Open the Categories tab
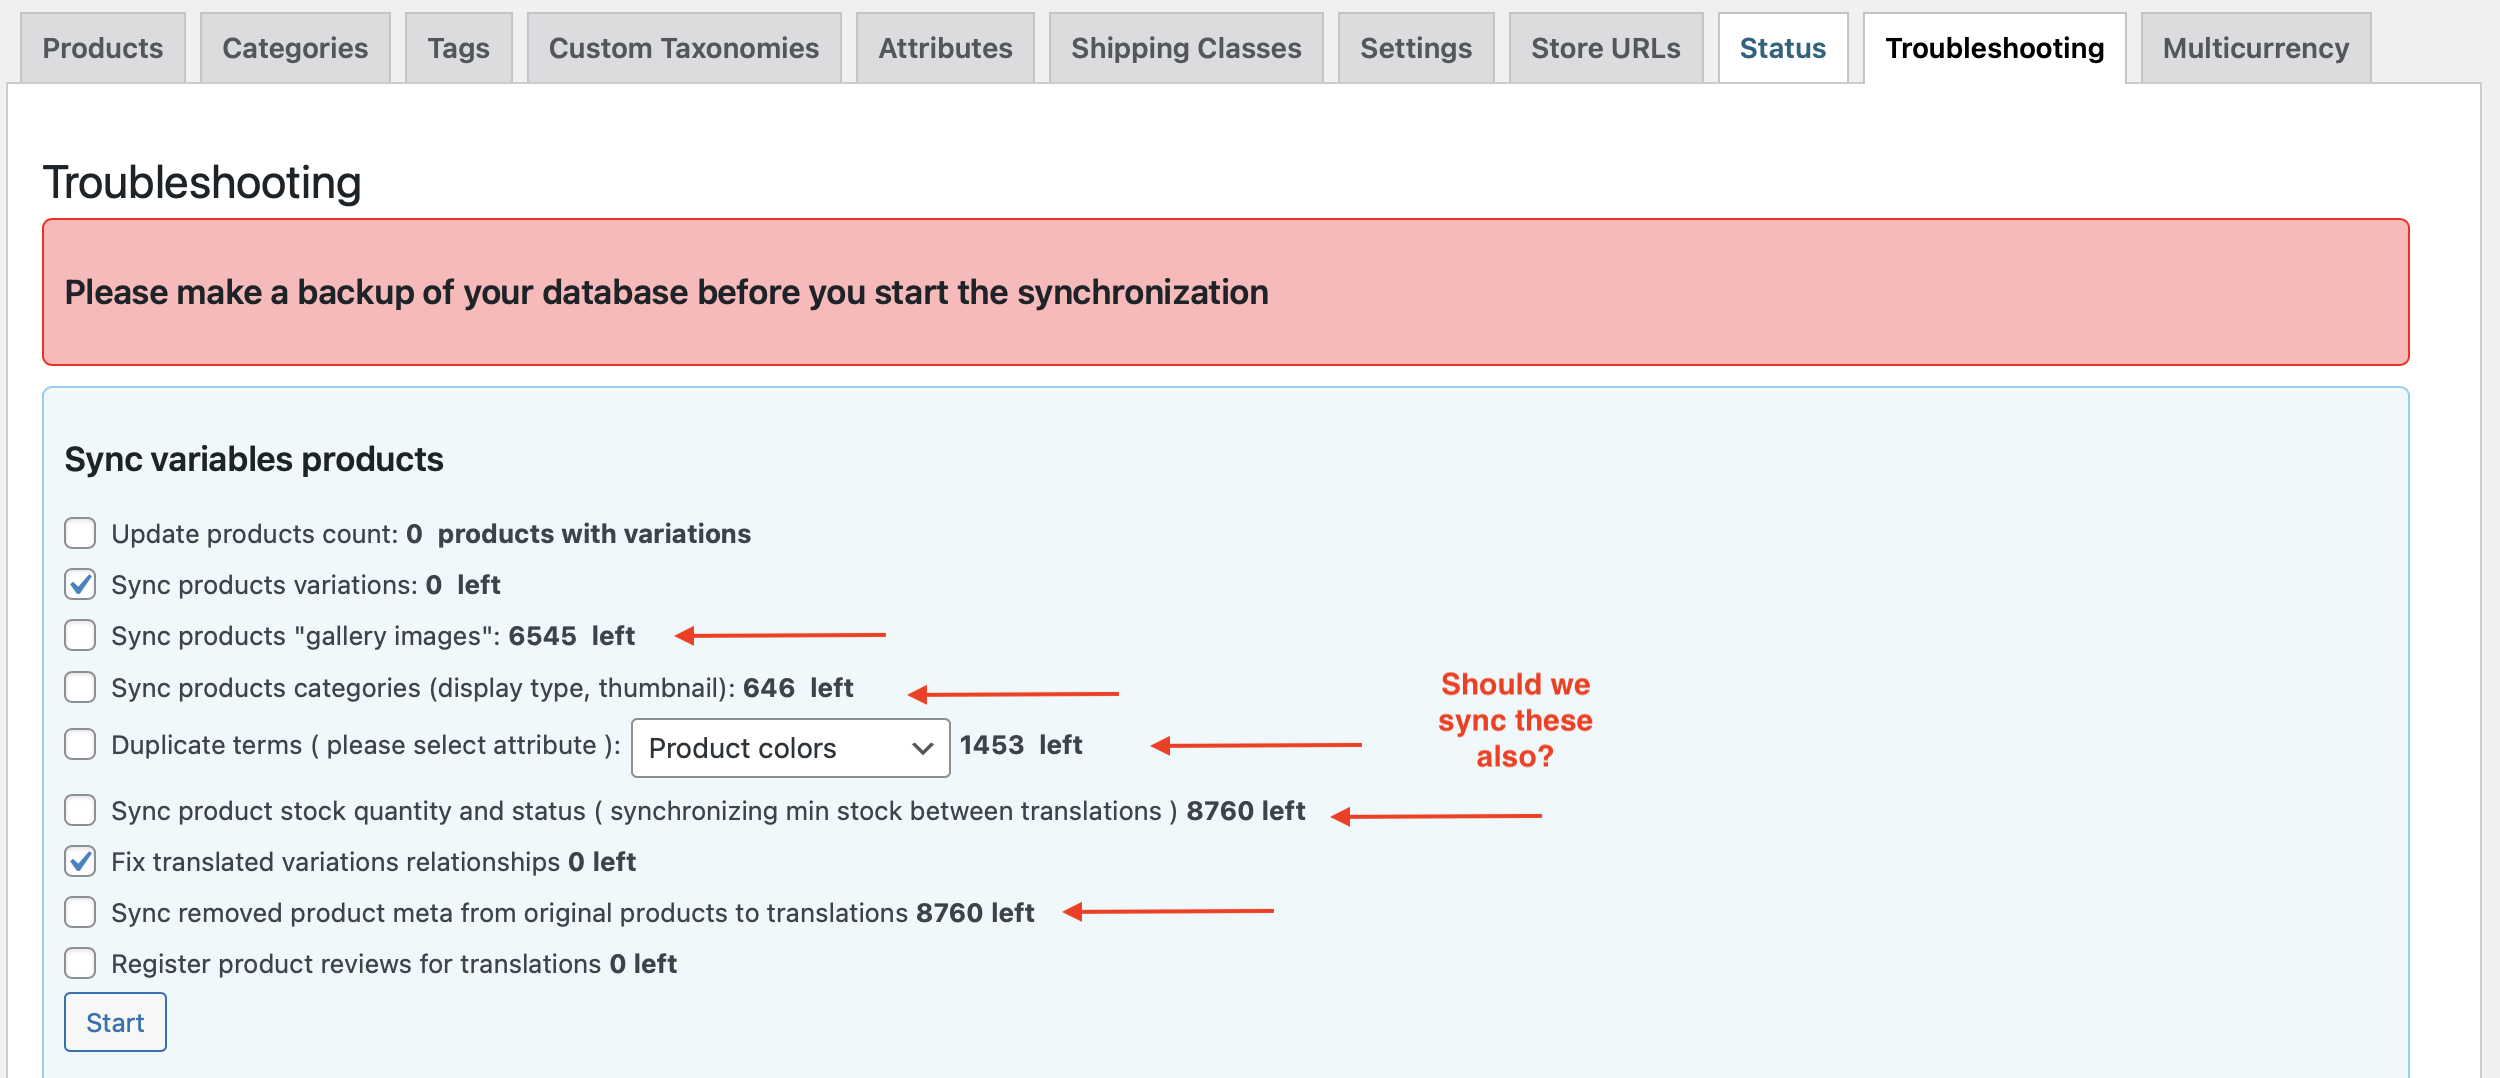Image resolution: width=2500 pixels, height=1078 pixels. pyautogui.click(x=295, y=48)
